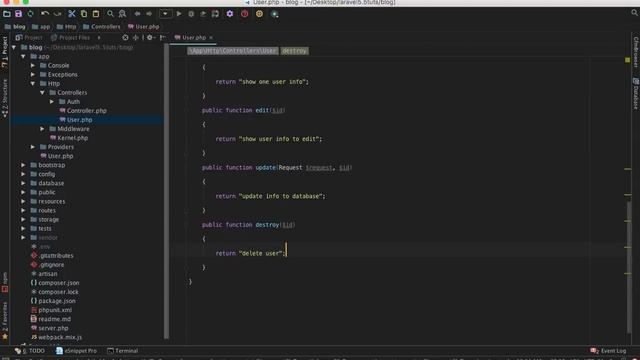Click the destroy breadcrumb above the editor
This screenshot has width=640, height=360.
pyautogui.click(x=294, y=51)
